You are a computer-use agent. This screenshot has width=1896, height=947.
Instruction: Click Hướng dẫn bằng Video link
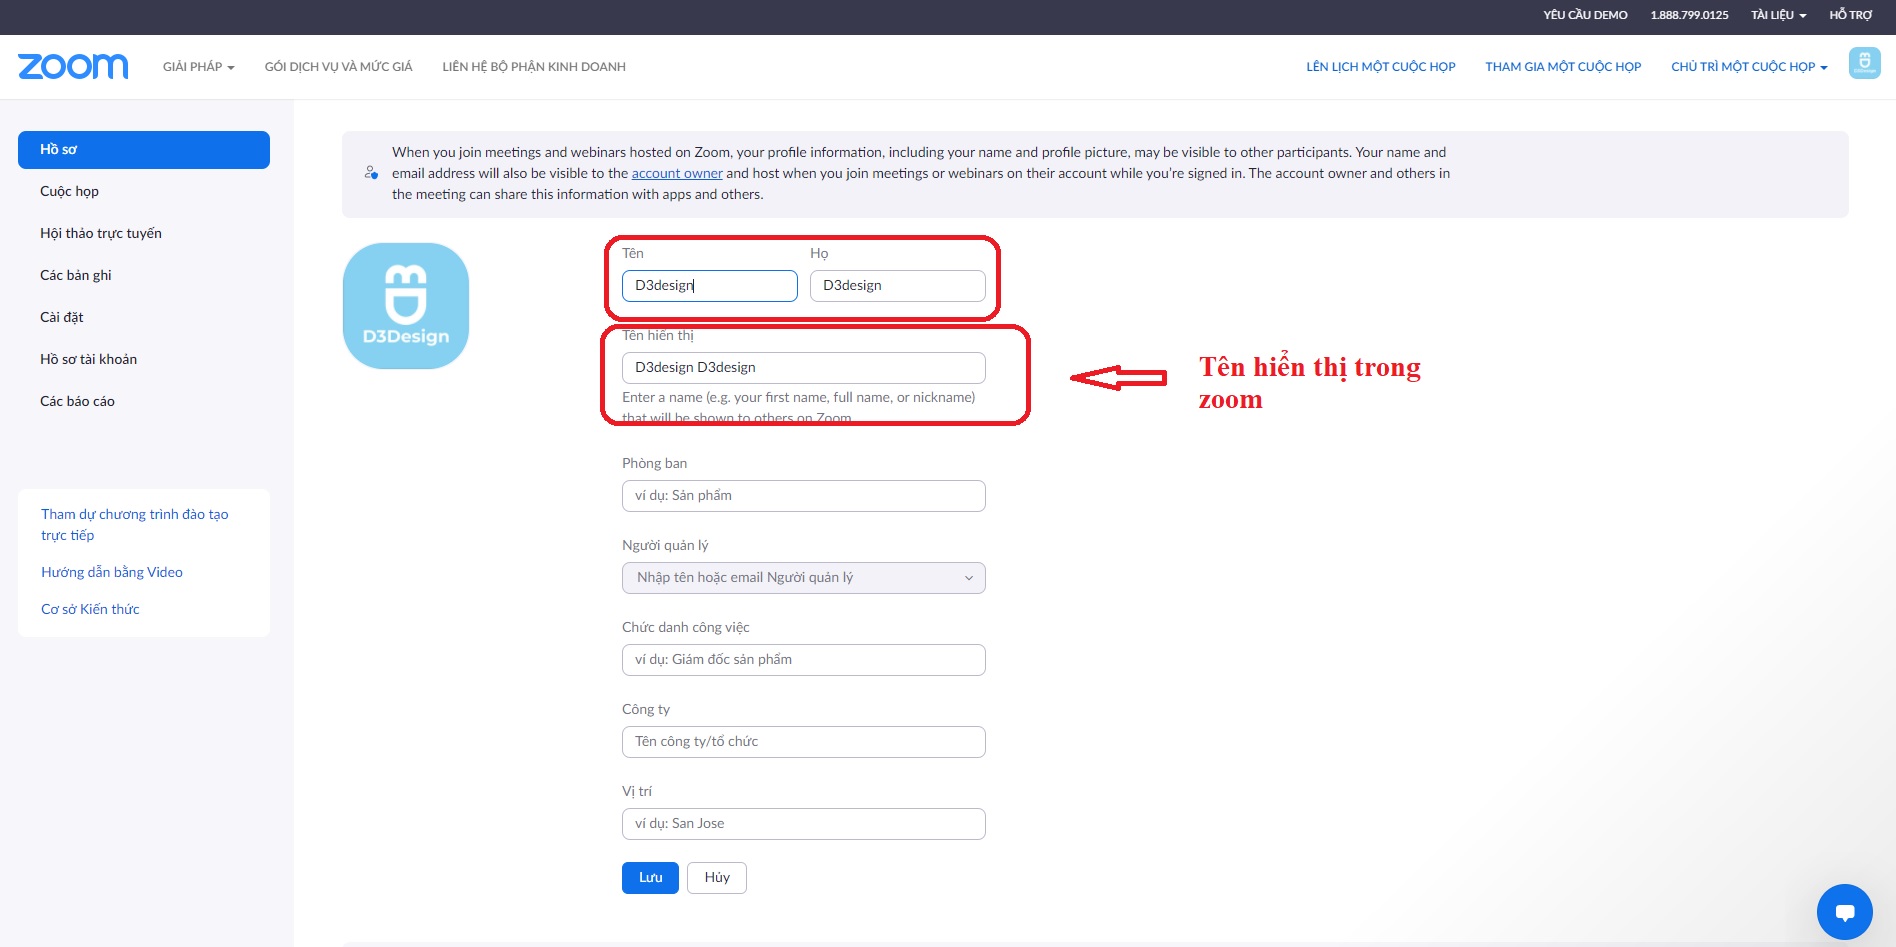[112, 572]
